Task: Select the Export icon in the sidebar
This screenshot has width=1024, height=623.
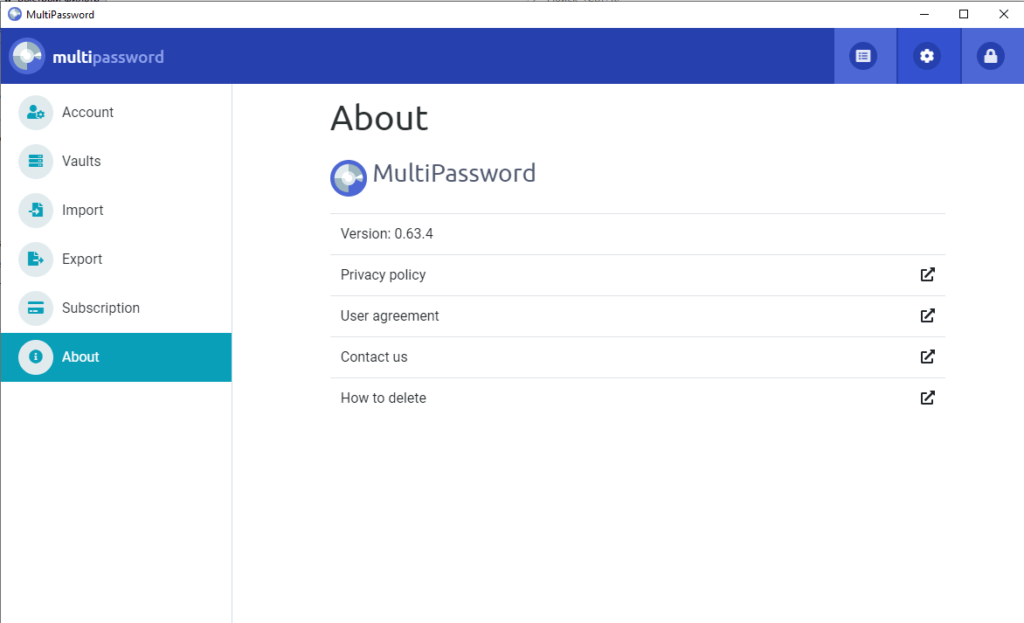Action: (x=35, y=259)
